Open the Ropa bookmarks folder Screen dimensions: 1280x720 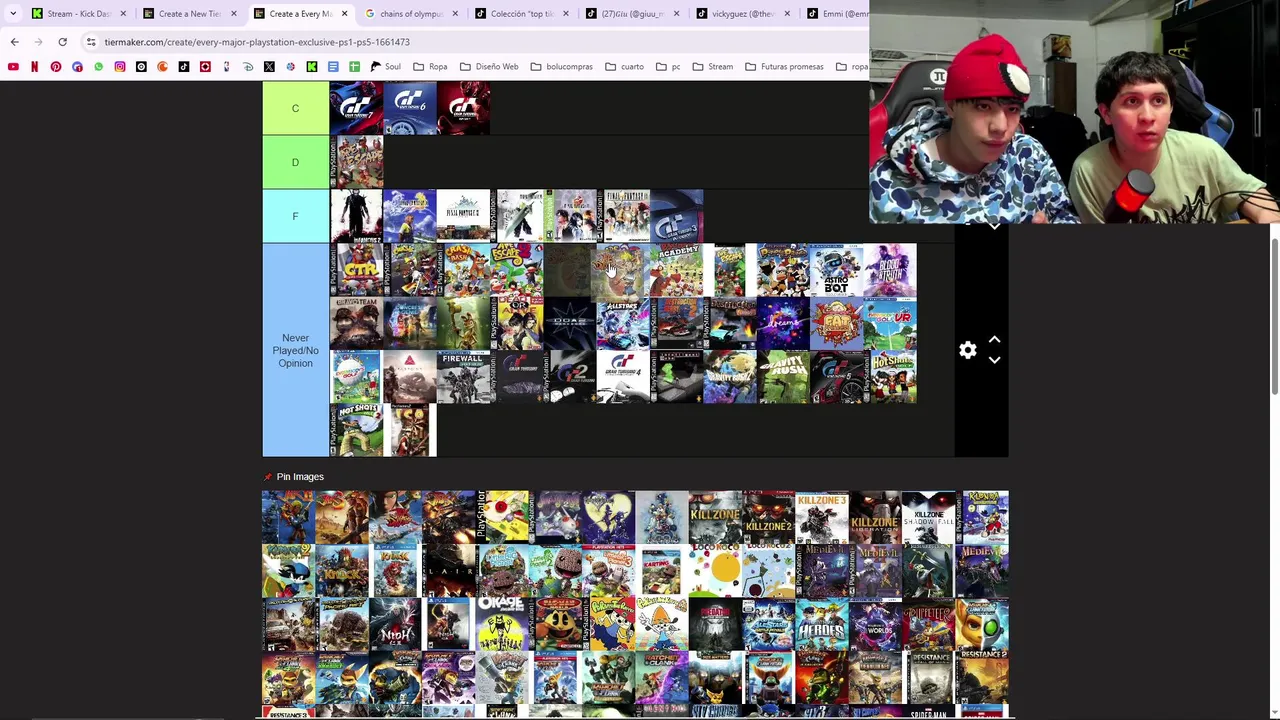[430, 67]
